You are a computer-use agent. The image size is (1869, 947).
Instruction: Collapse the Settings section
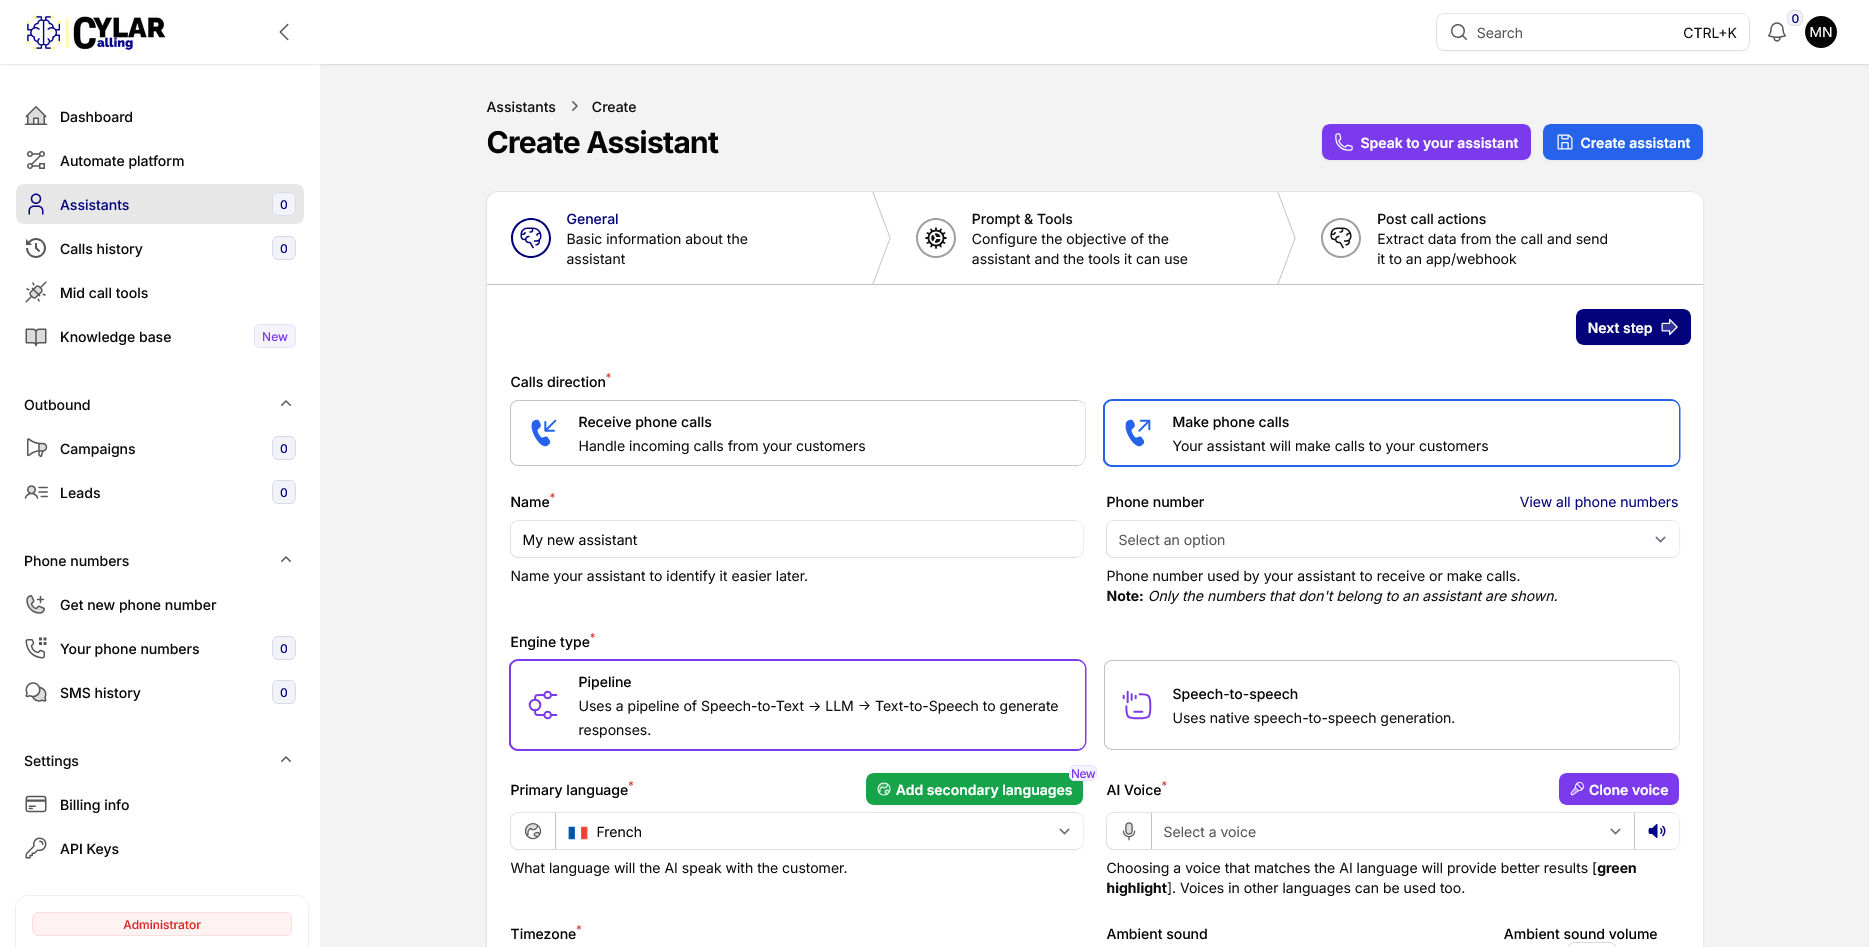pos(286,760)
